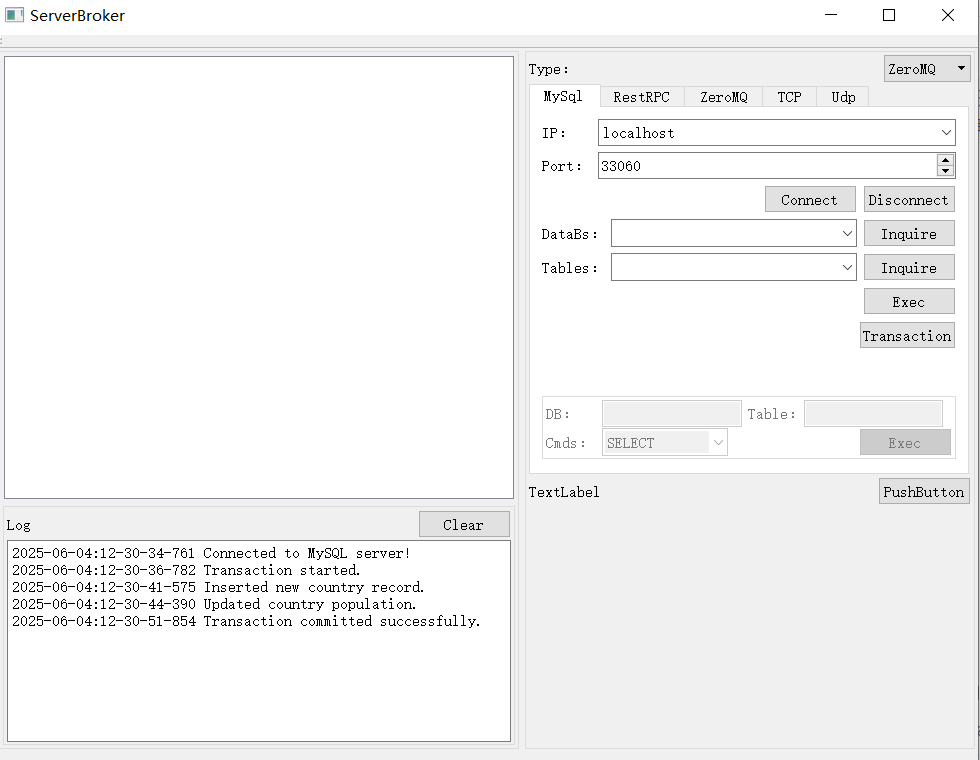Open the ZeroMQ tab

point(723,97)
